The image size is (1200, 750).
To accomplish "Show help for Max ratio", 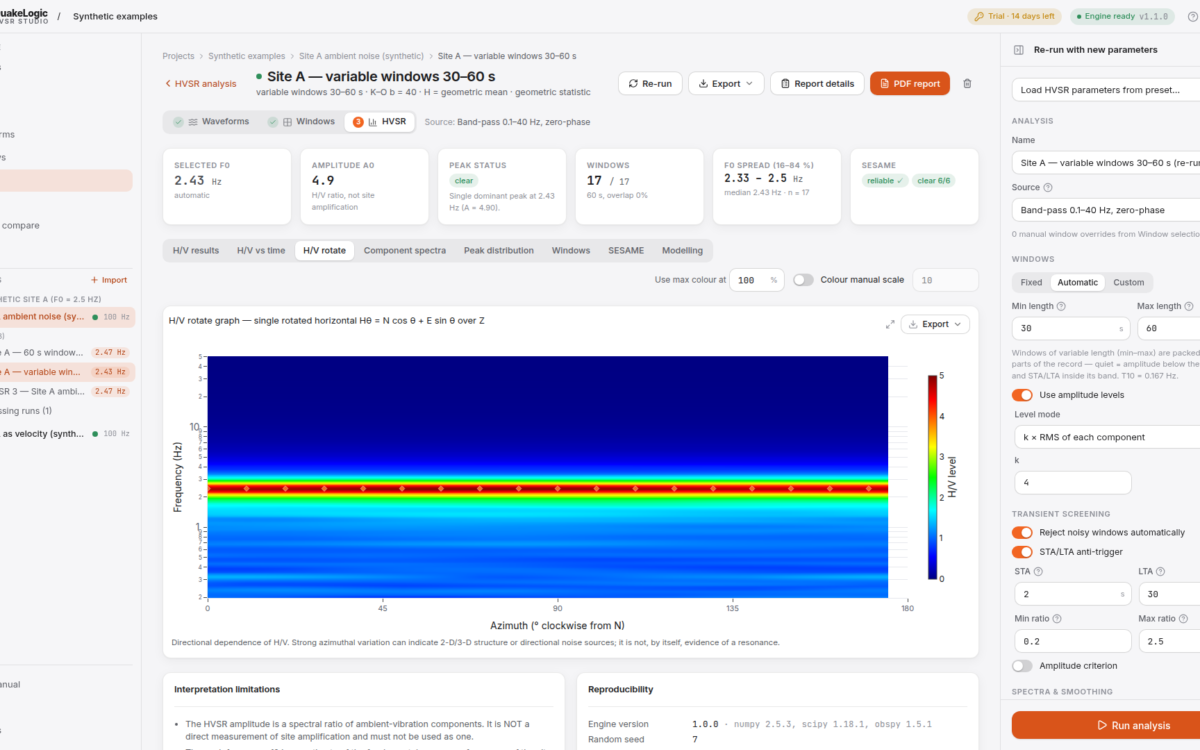I will (1182, 619).
